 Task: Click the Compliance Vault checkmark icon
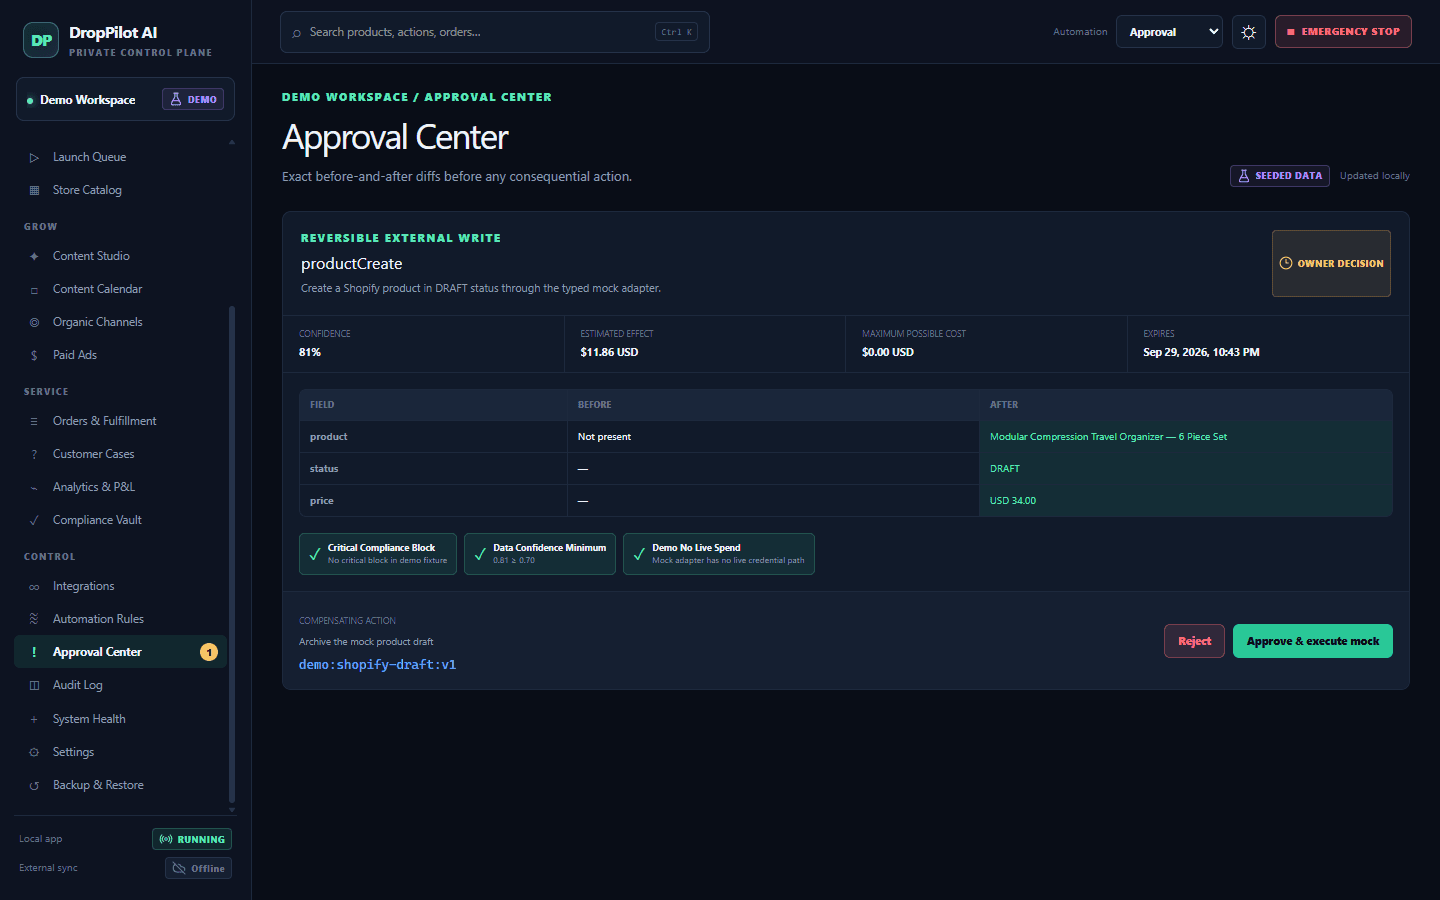click(x=34, y=520)
